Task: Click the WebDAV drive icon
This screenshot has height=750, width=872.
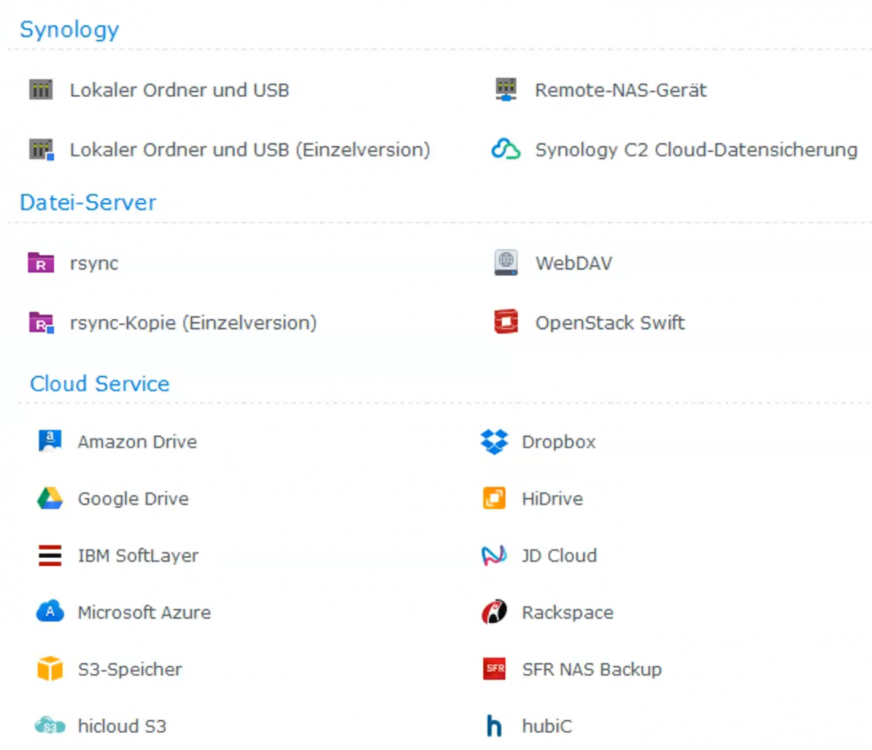Action: [506, 262]
